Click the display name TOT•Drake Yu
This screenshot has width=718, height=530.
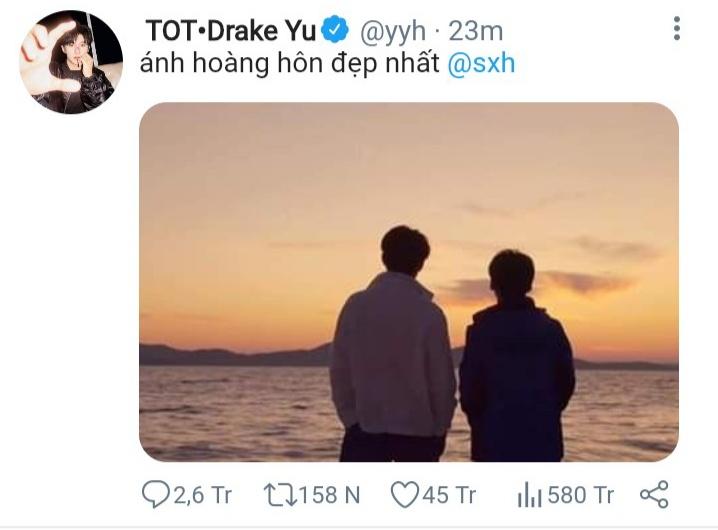click(x=230, y=31)
